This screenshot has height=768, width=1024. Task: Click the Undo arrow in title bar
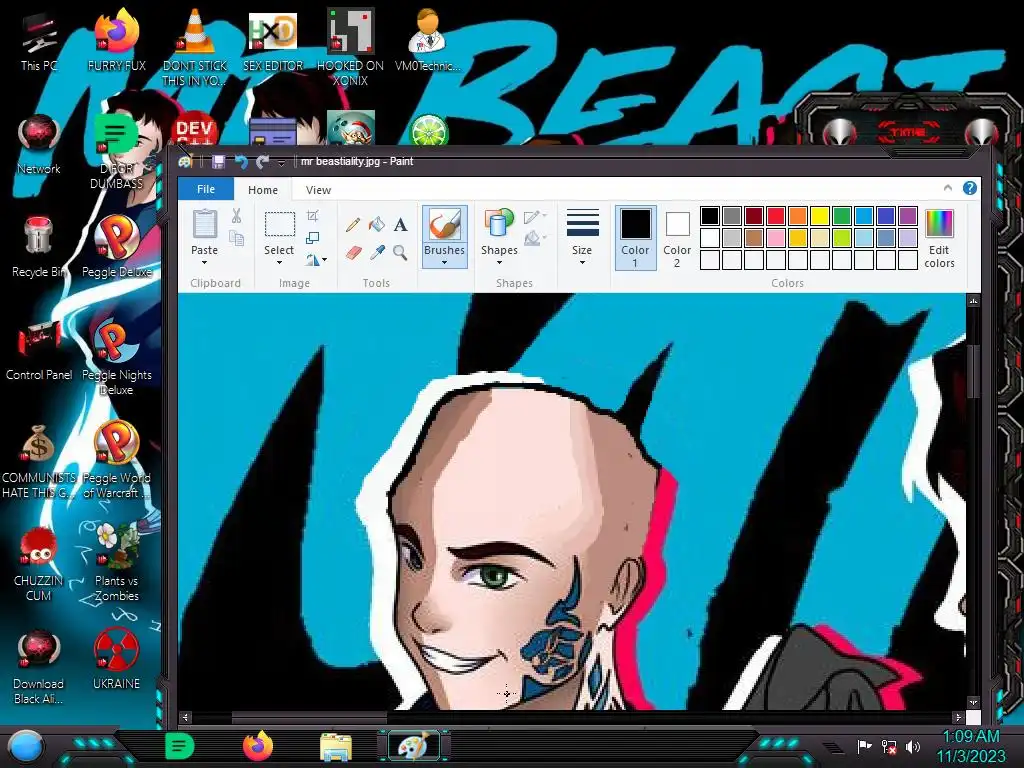click(x=241, y=161)
